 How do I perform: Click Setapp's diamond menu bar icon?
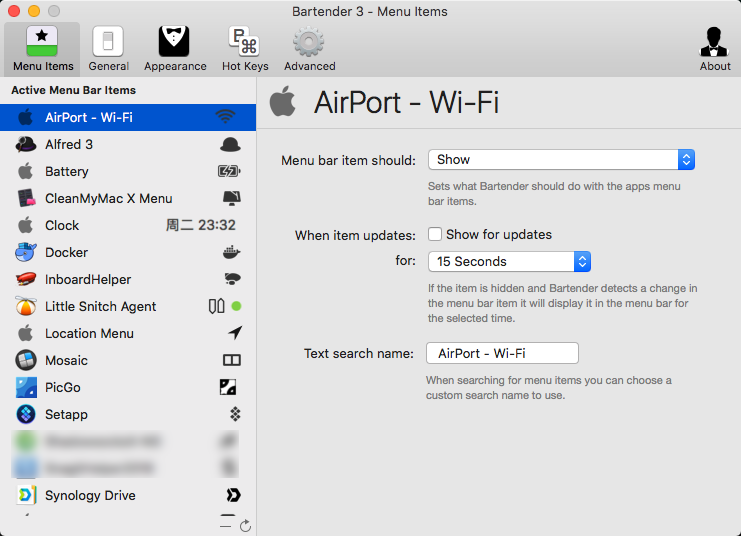[x=235, y=414]
